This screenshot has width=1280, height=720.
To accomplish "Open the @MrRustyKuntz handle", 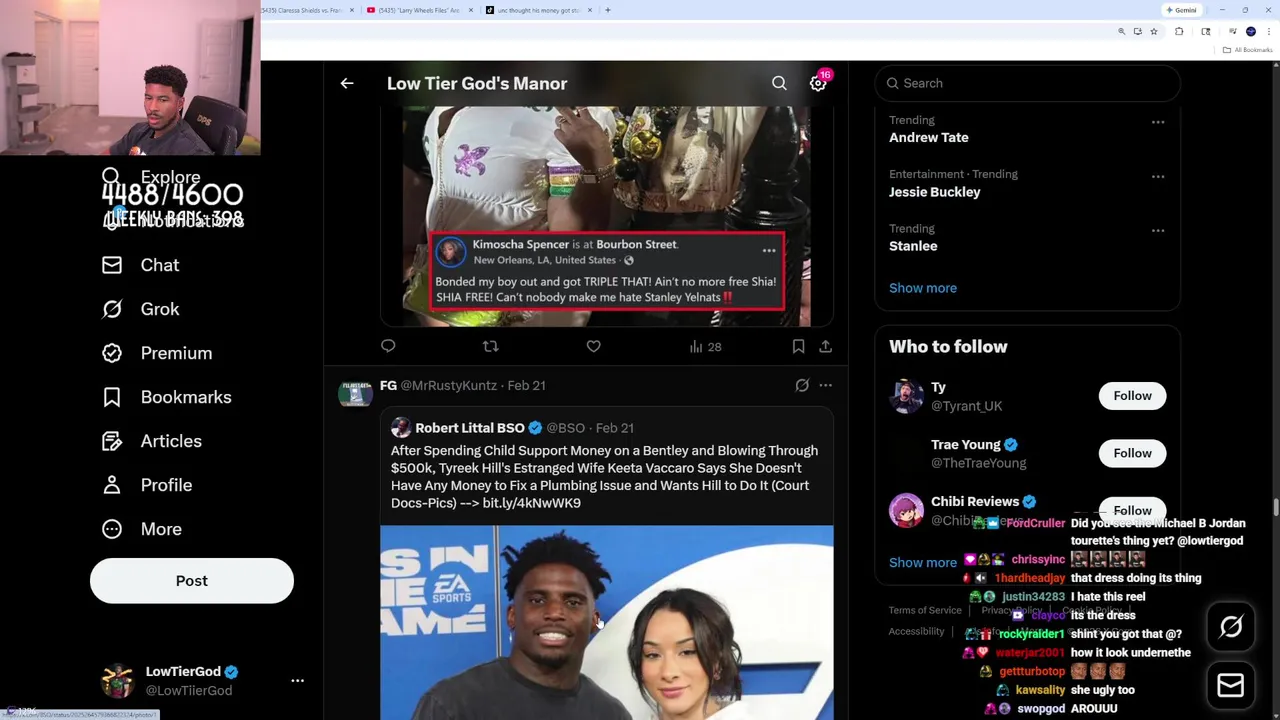I will 448,385.
